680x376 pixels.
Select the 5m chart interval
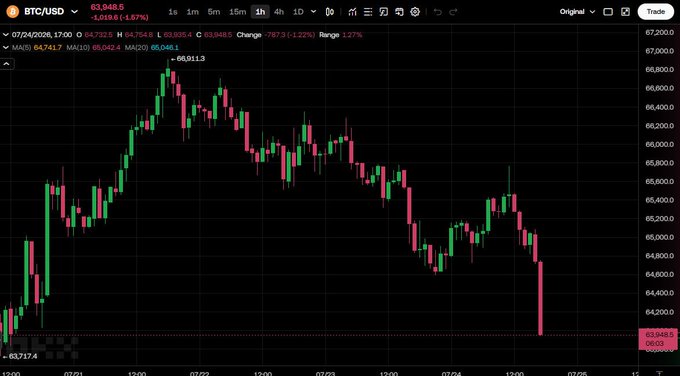point(214,12)
